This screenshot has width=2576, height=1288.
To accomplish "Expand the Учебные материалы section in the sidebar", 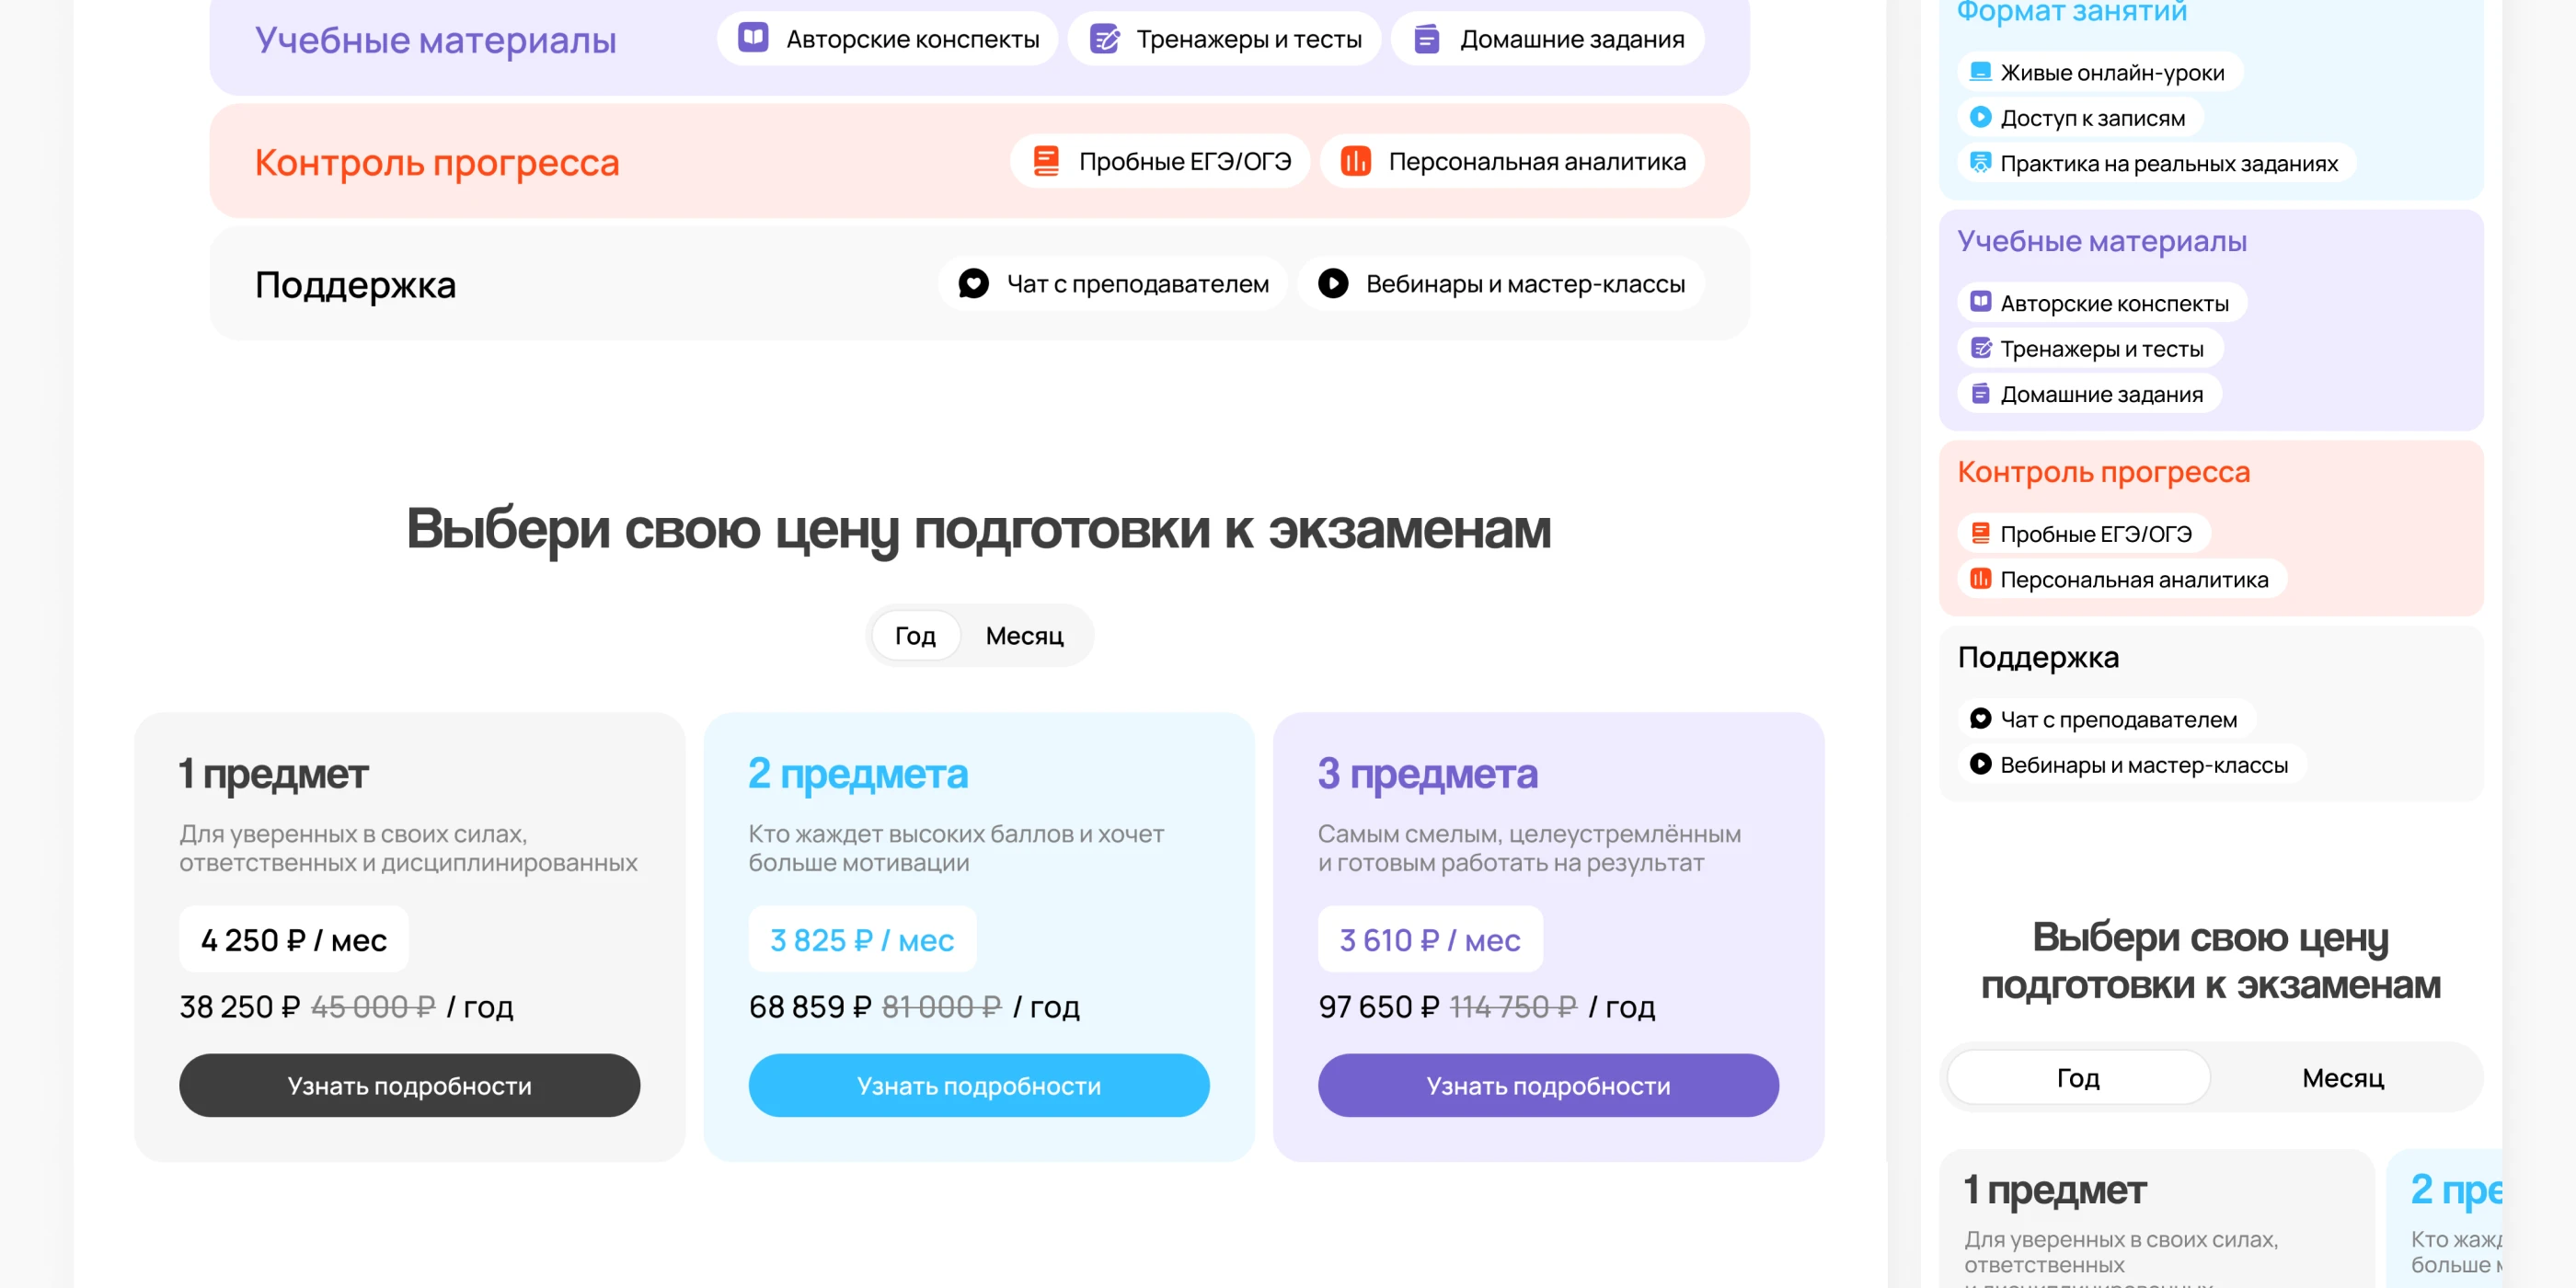I will (x=2102, y=241).
